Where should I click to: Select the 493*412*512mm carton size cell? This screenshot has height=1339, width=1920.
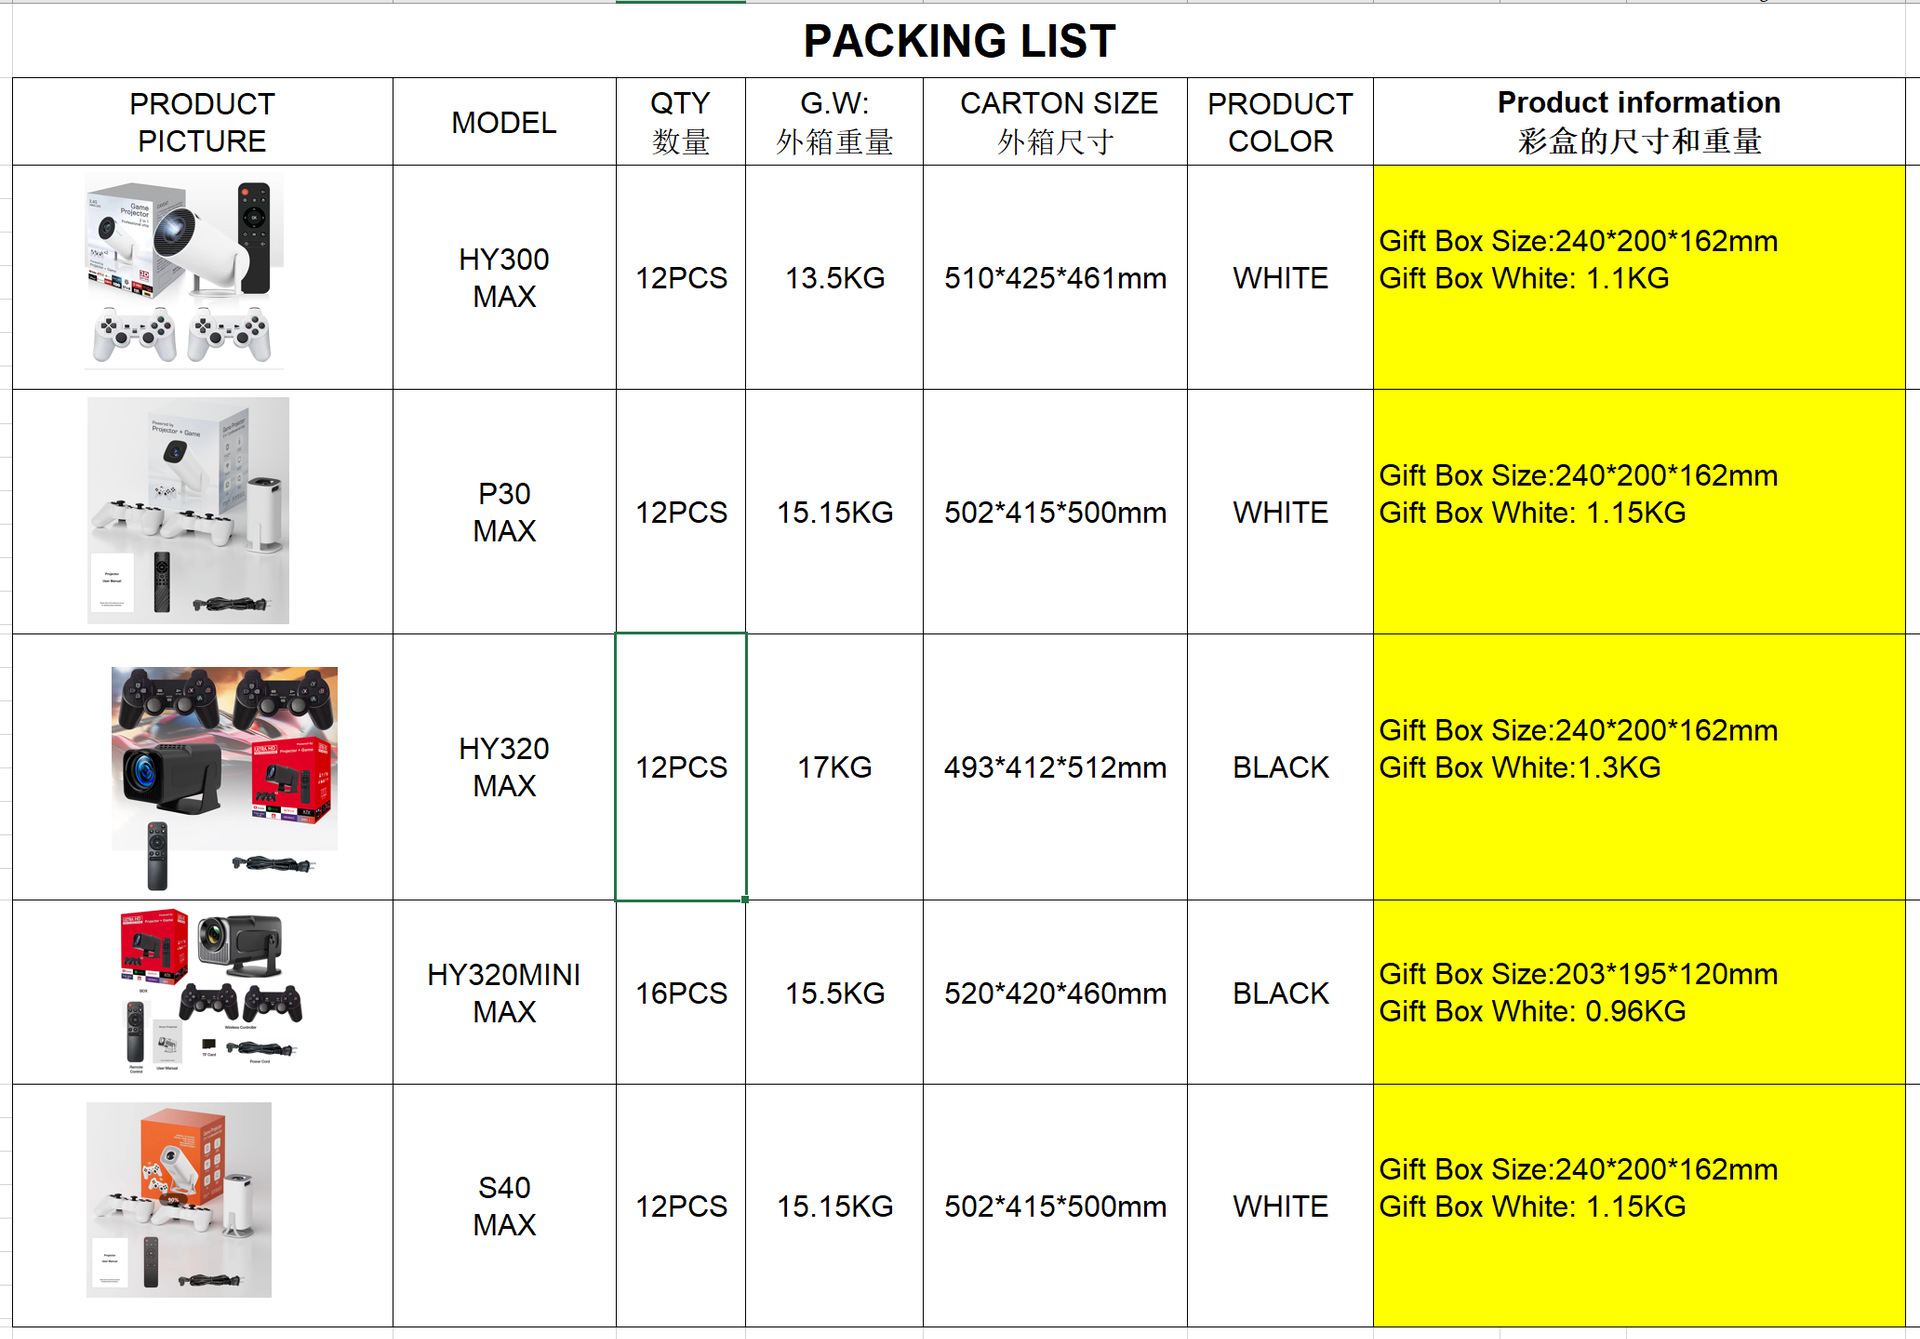[1055, 767]
